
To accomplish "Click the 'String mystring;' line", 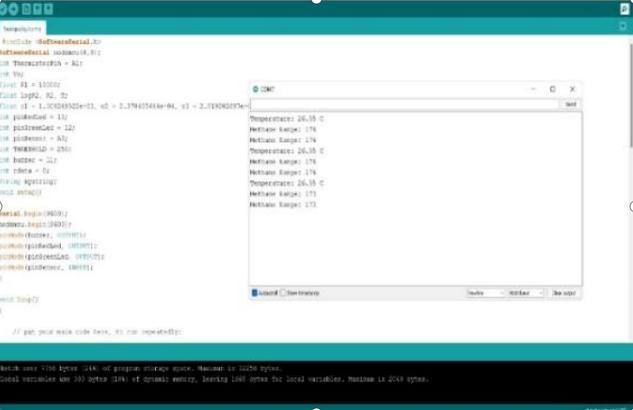I will pos(28,182).
